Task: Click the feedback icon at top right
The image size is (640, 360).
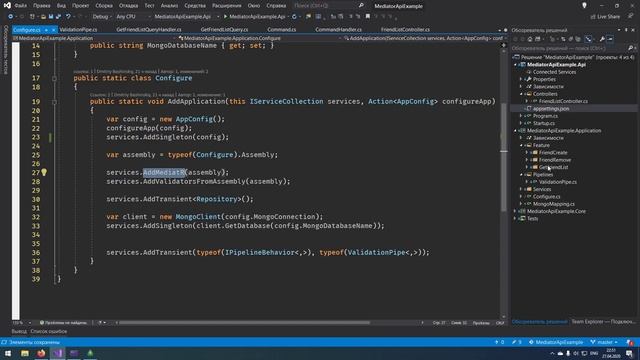Action: pyautogui.click(x=631, y=16)
